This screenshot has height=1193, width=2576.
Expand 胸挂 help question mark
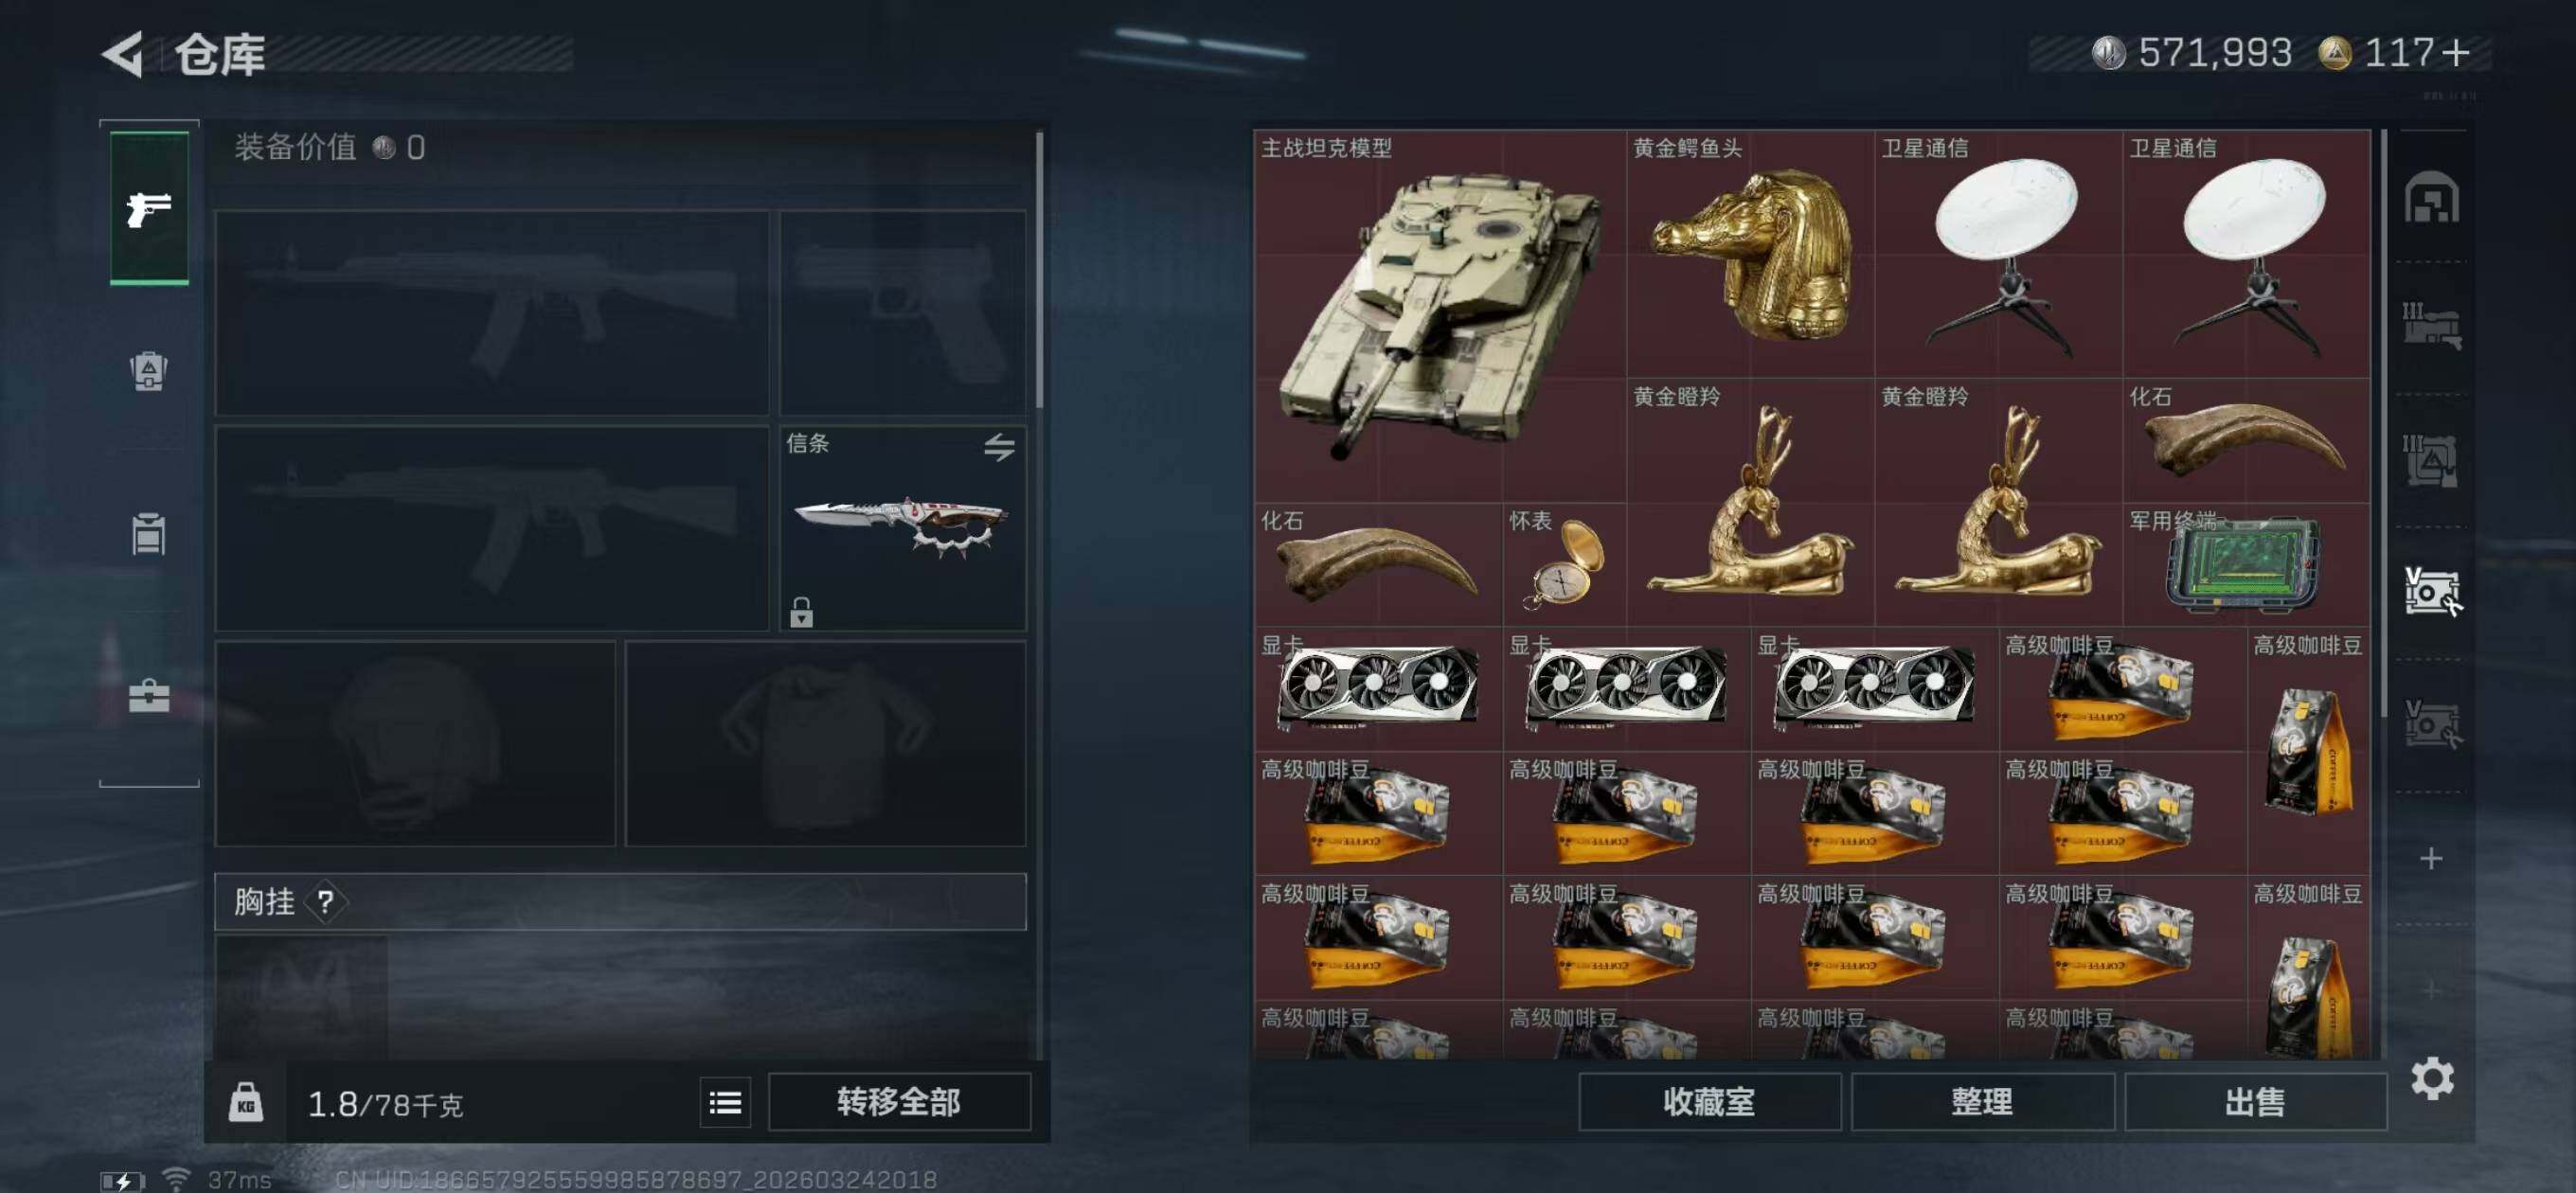(x=325, y=902)
